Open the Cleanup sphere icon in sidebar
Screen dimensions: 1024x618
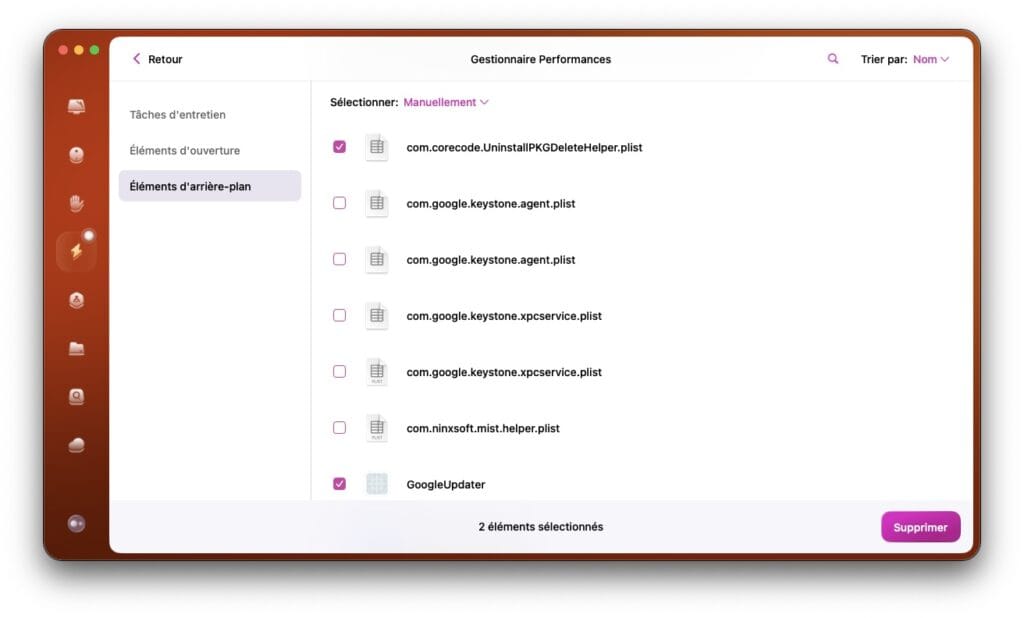(76, 155)
